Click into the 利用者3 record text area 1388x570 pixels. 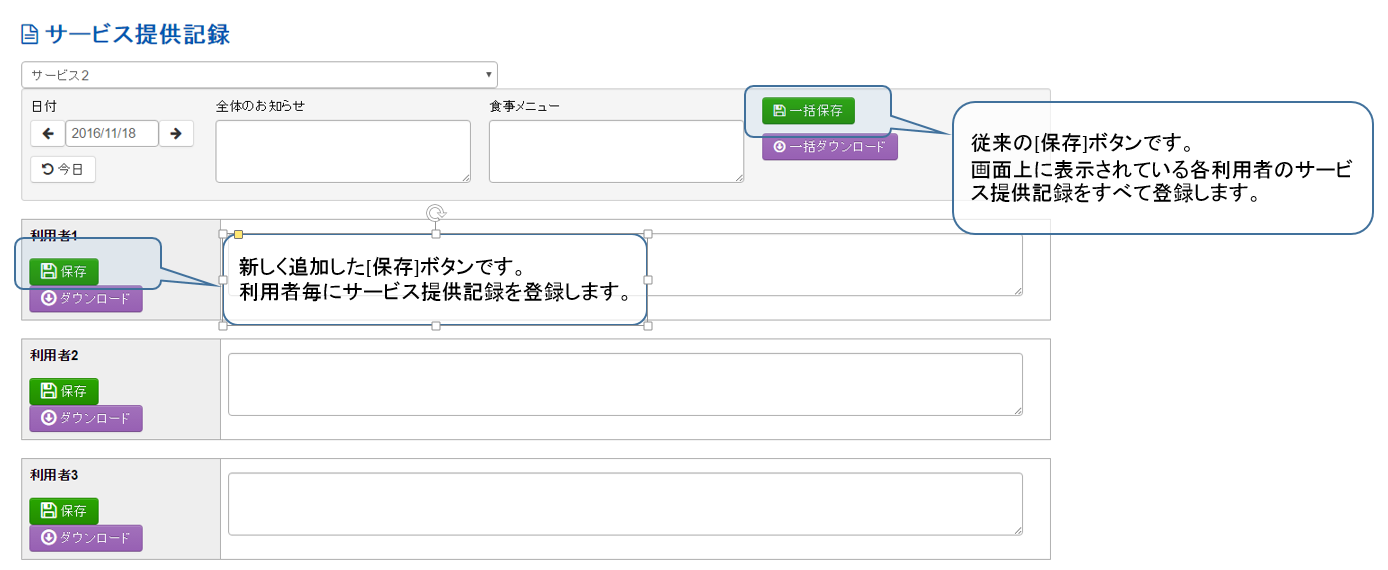pos(625,504)
